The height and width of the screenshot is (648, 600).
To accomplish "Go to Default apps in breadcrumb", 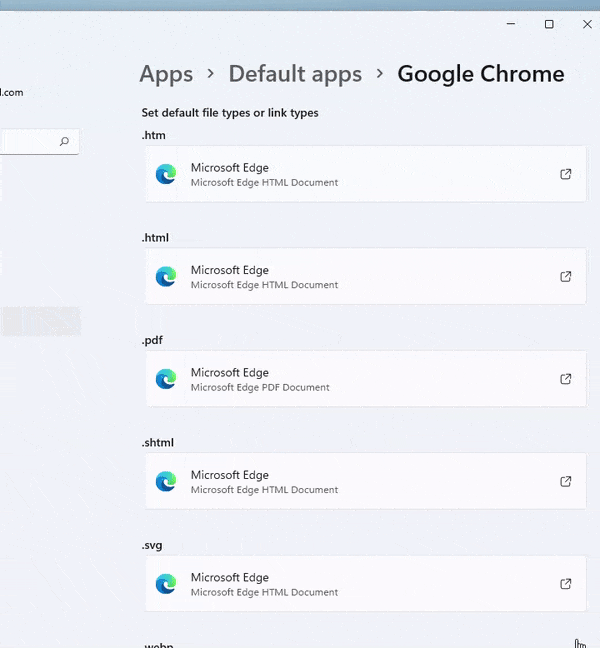I will pos(295,74).
